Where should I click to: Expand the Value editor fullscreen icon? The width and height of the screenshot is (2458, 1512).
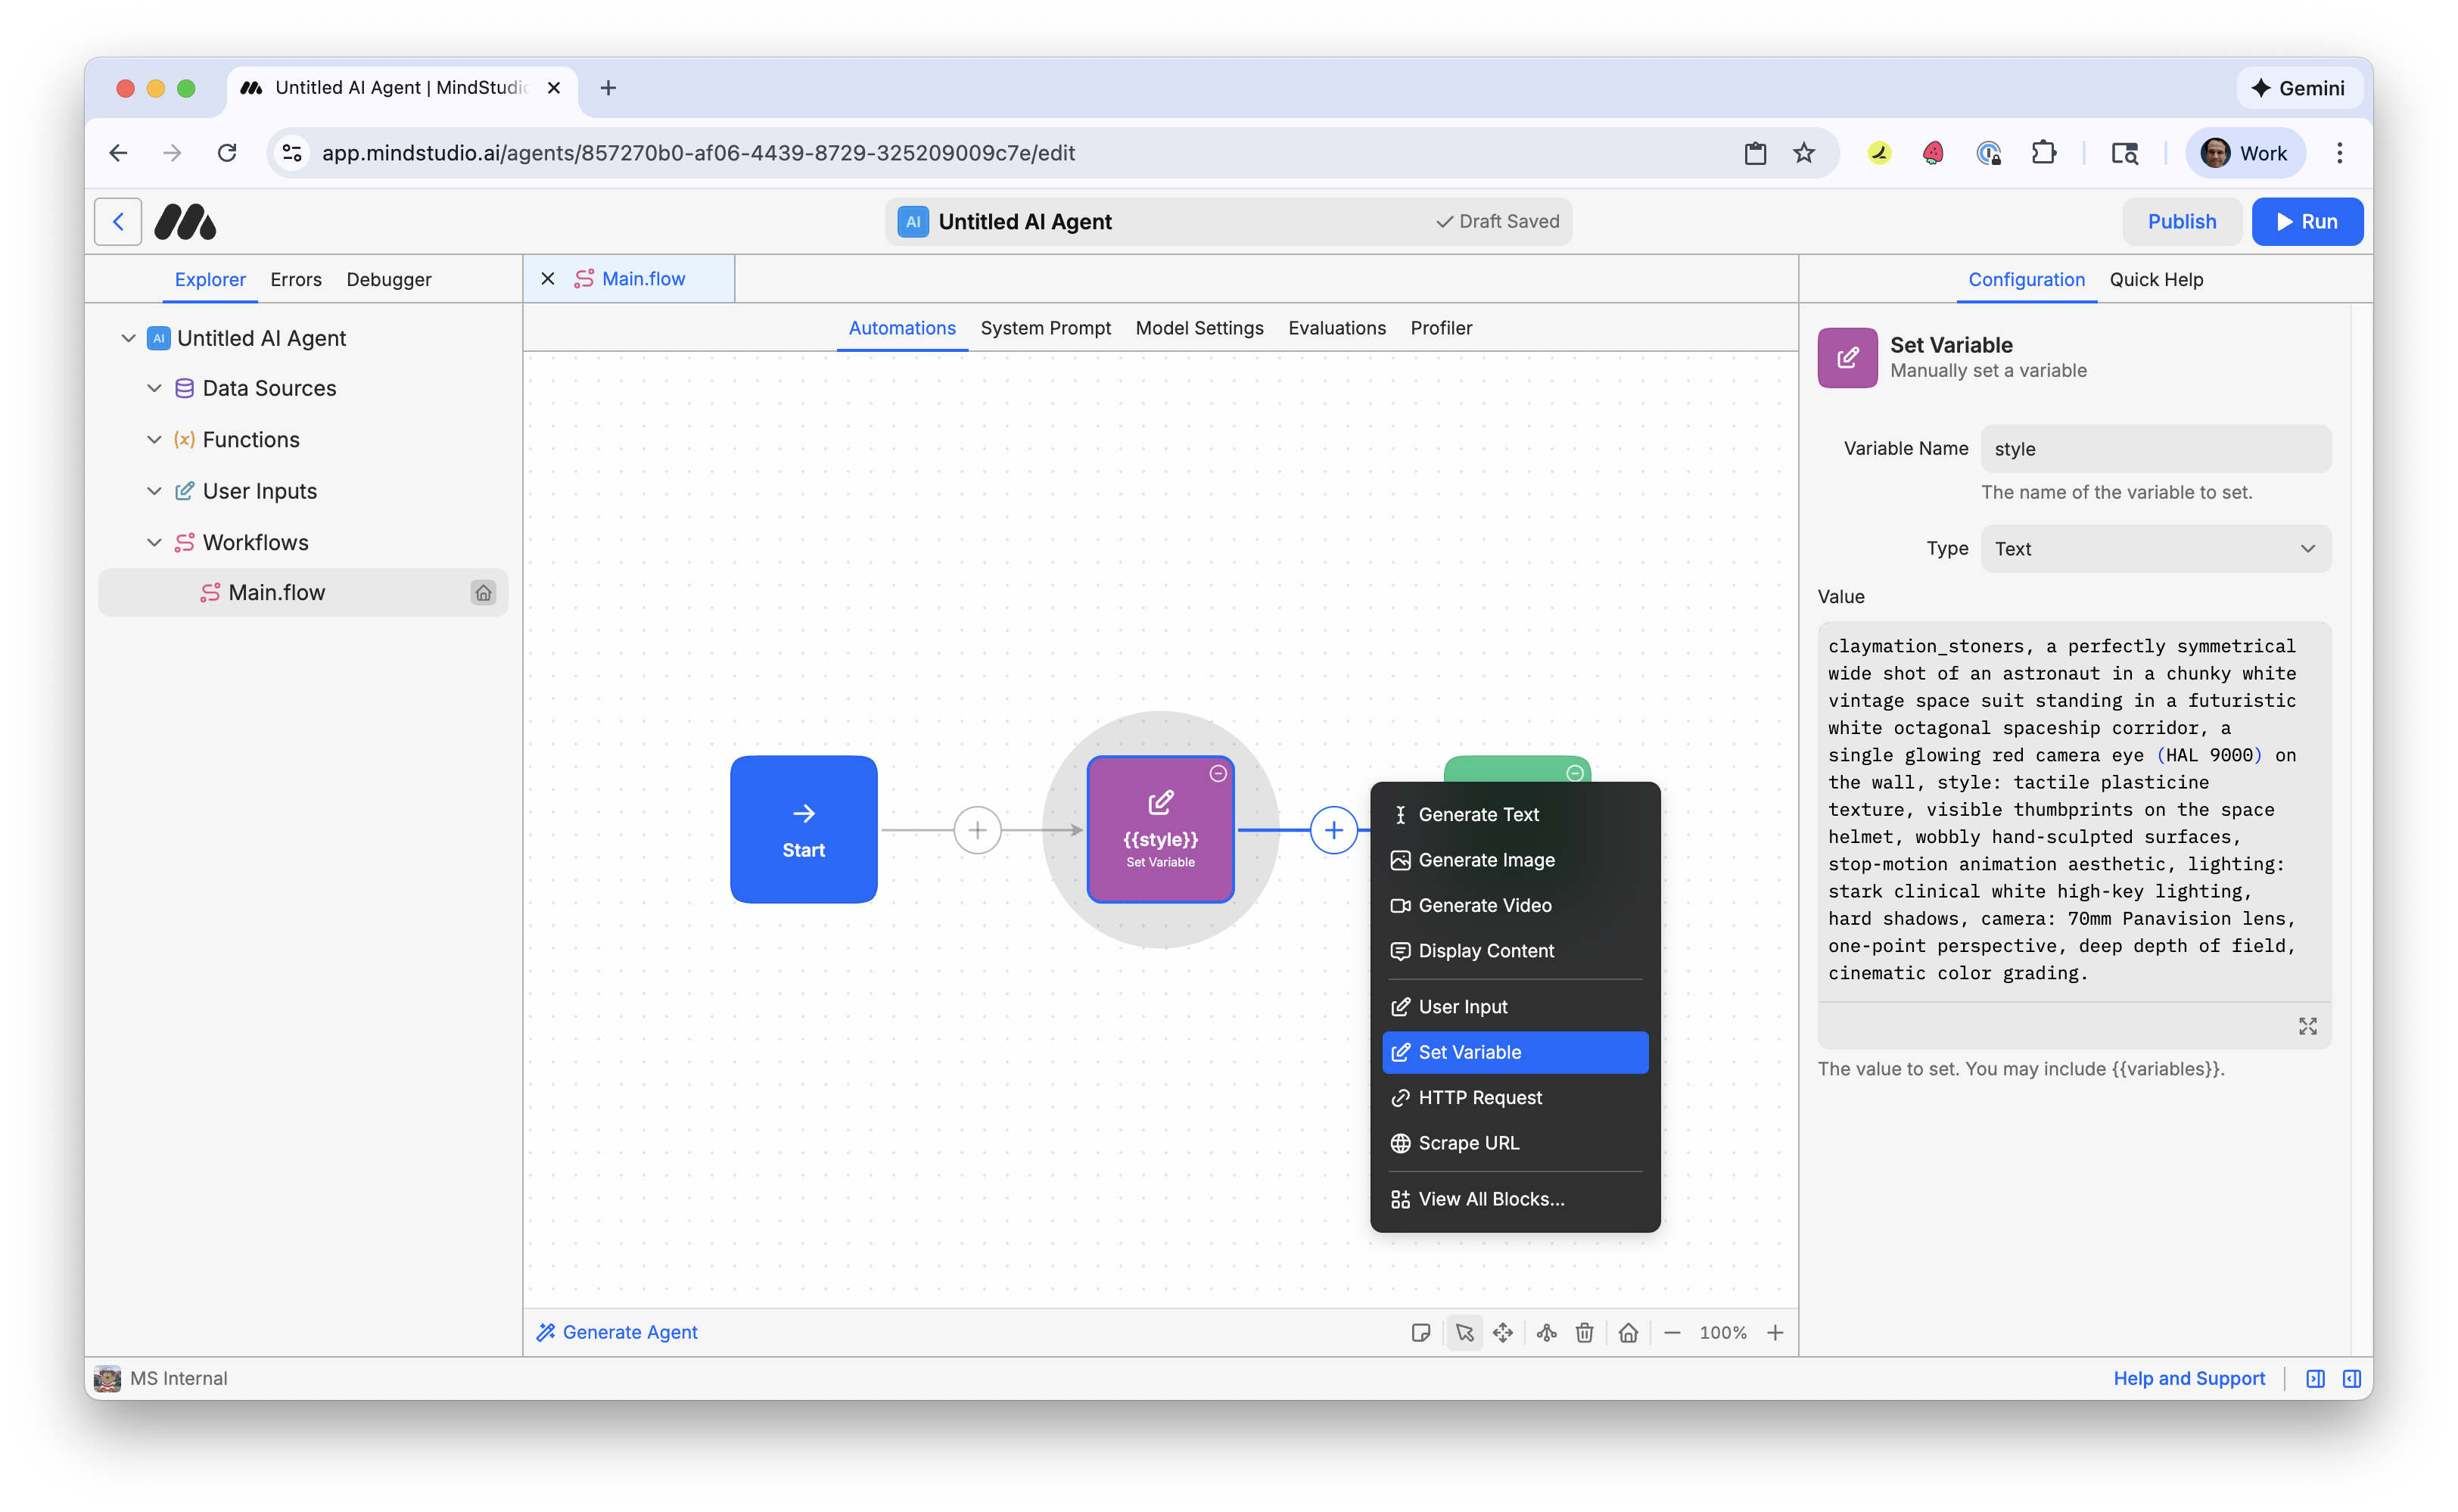pos(2308,1025)
